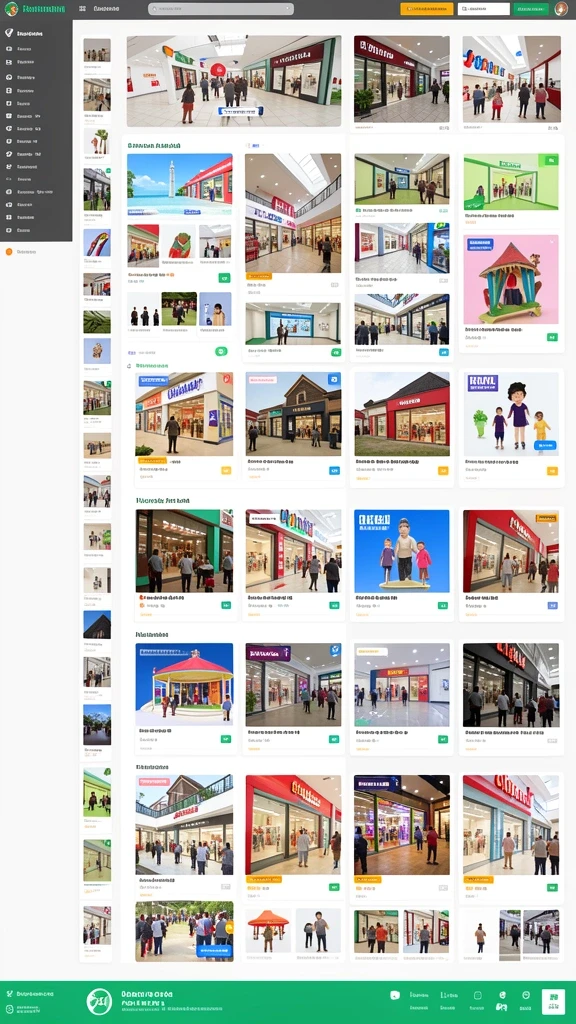Click blue check badge on purple-label mall image
Viewport: 576px width, 1024px height.
pyautogui.click(x=335, y=650)
